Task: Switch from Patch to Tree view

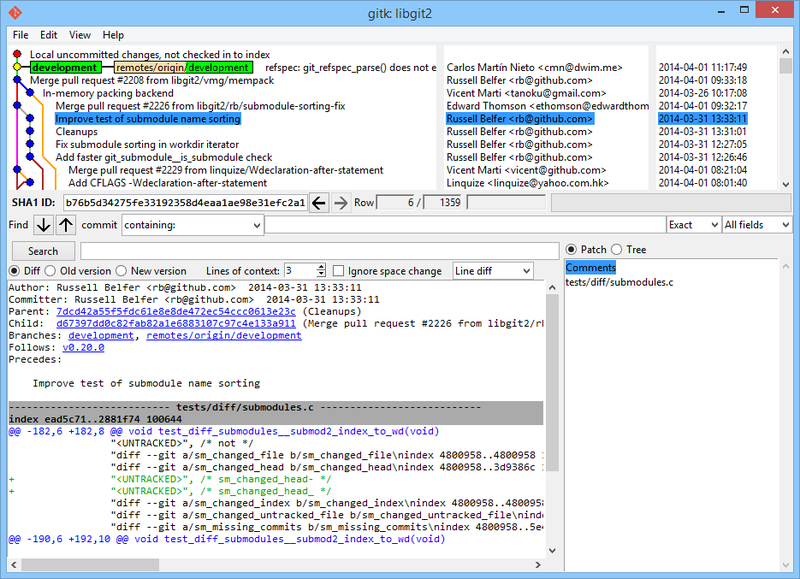Action: [x=618, y=249]
